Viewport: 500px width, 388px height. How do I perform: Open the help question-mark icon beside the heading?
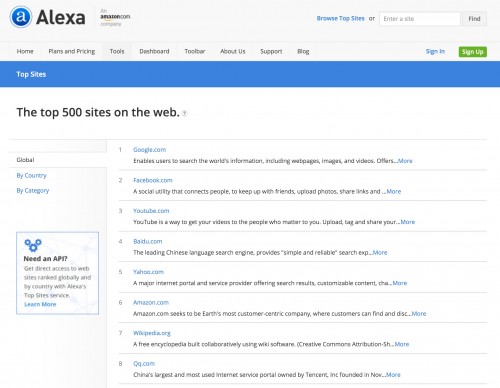pyautogui.click(x=185, y=113)
